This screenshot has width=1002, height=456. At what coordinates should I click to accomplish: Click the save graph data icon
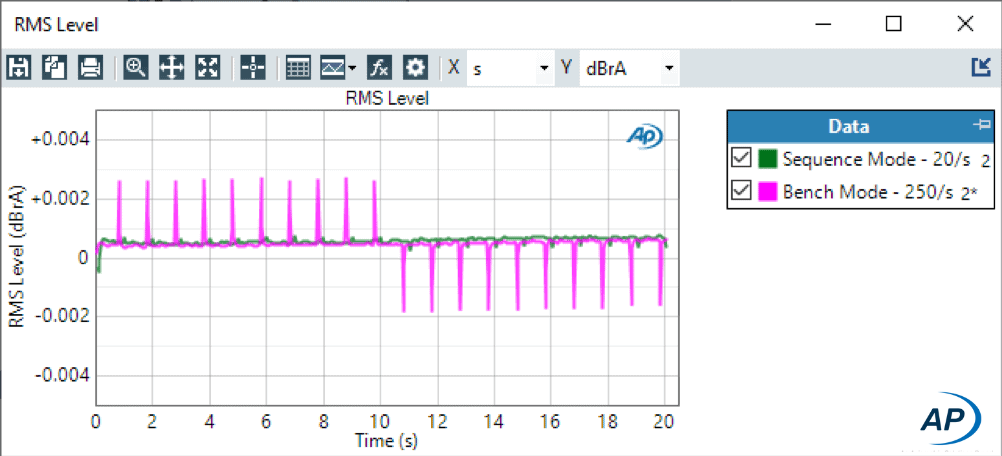18,68
